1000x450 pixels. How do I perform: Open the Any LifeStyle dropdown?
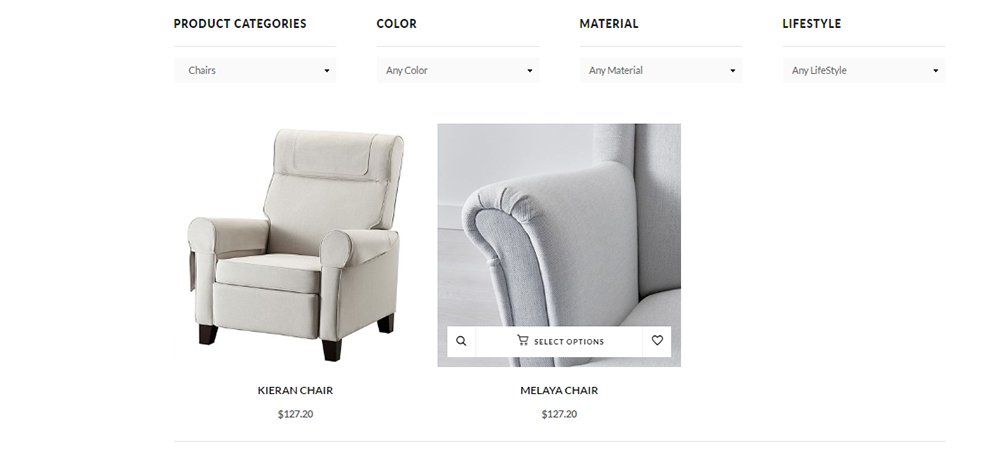point(864,71)
